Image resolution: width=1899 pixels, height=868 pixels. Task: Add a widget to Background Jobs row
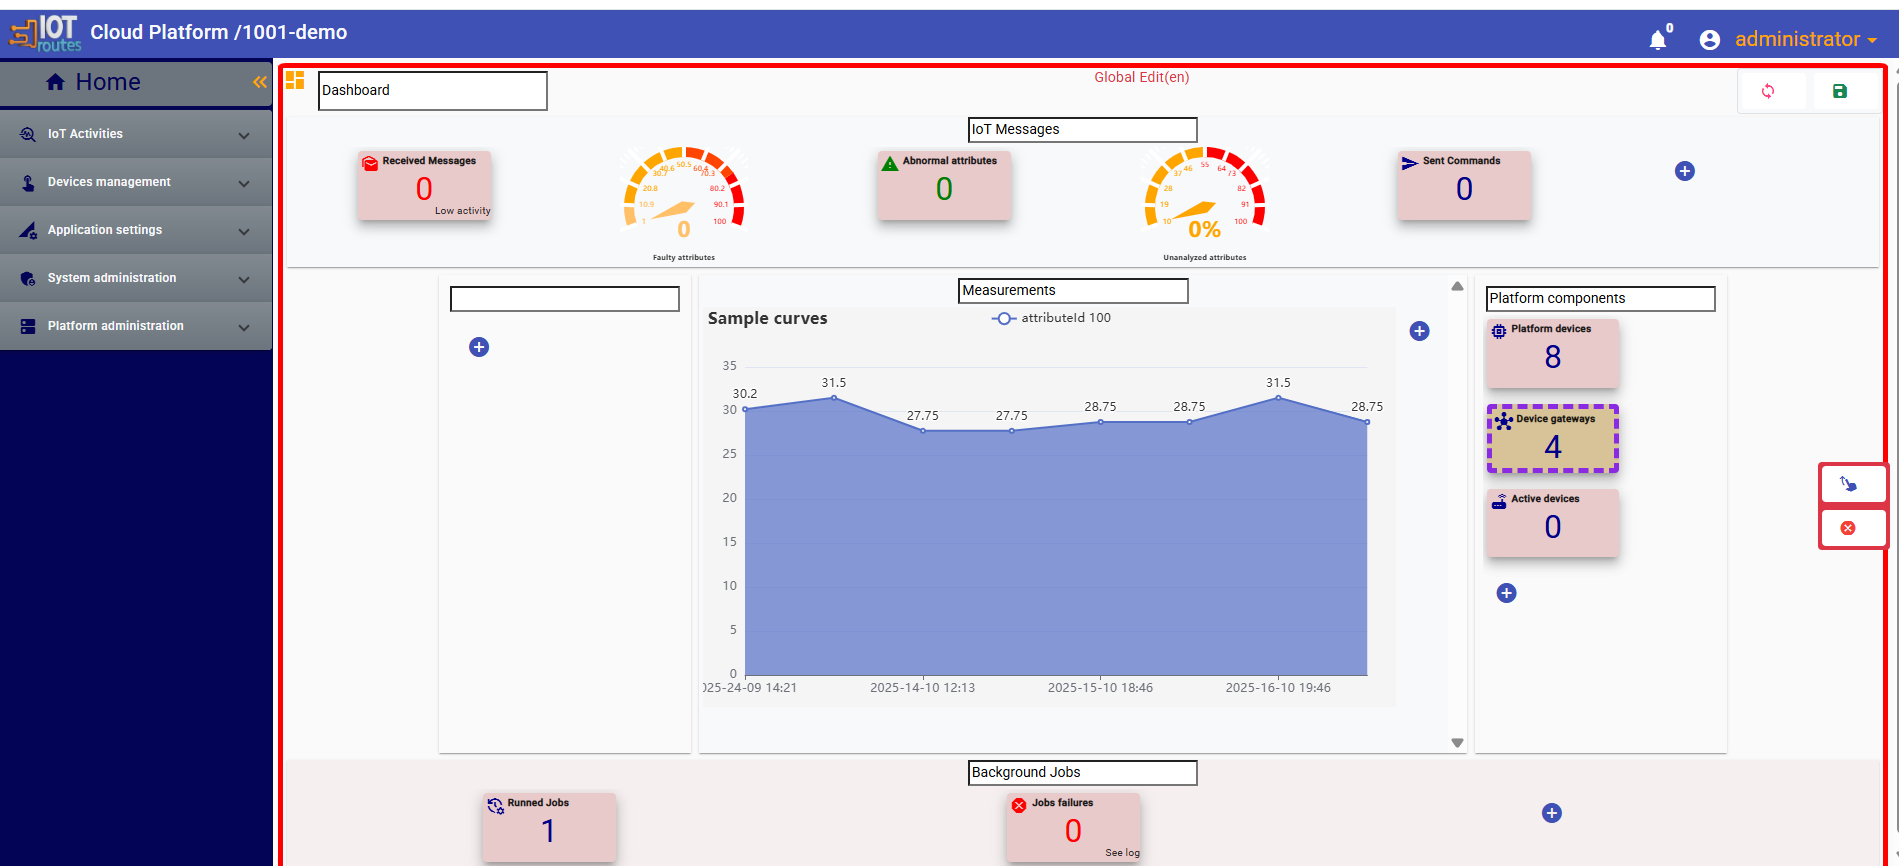pyautogui.click(x=1551, y=813)
